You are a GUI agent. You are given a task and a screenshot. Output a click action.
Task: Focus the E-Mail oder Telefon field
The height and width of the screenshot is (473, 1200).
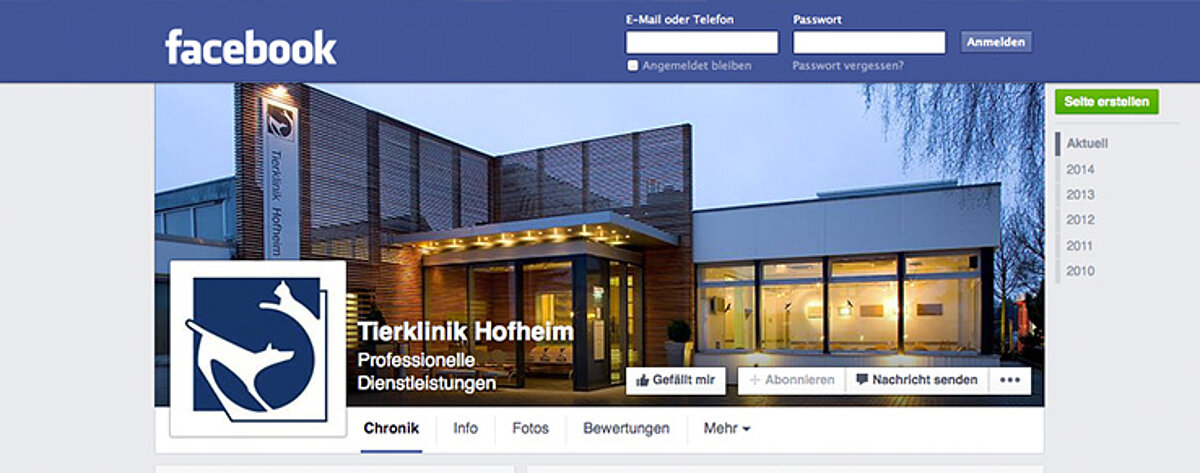(702, 42)
